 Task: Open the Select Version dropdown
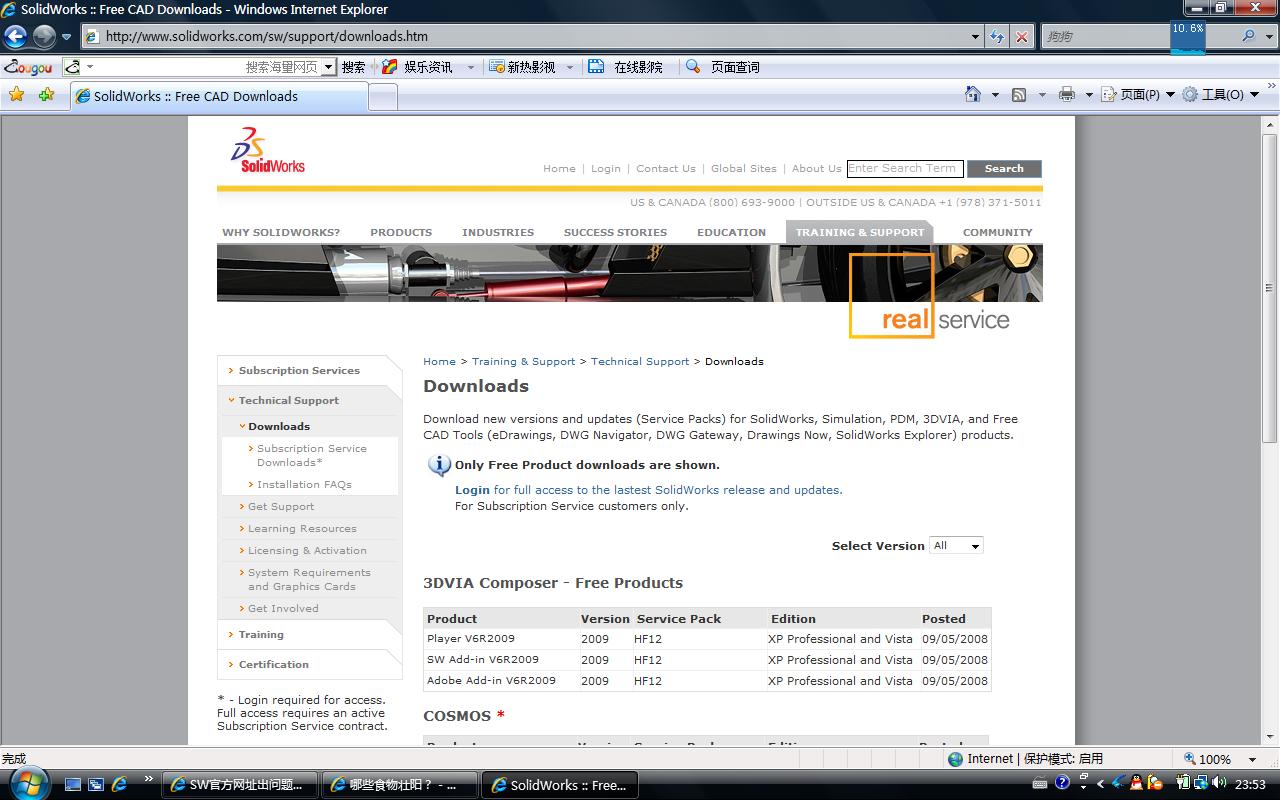pyautogui.click(x=956, y=545)
